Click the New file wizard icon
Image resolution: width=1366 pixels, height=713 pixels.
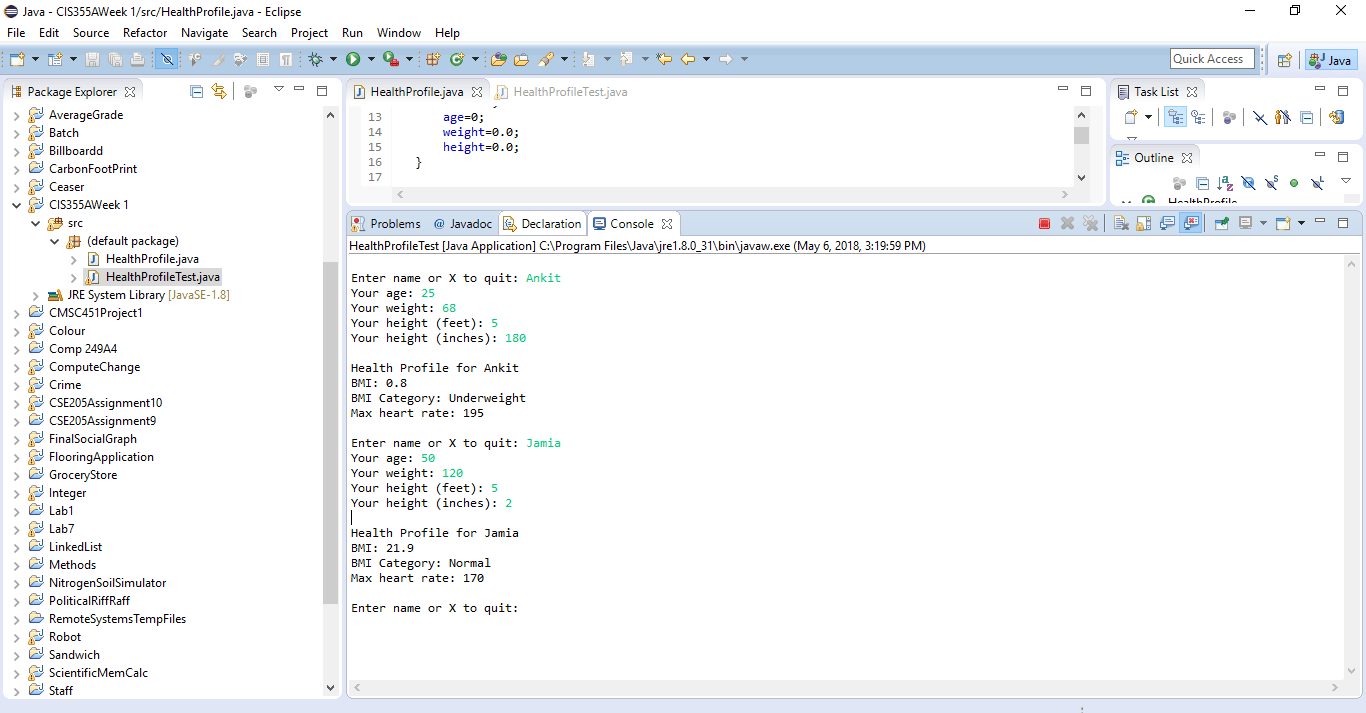point(17,59)
